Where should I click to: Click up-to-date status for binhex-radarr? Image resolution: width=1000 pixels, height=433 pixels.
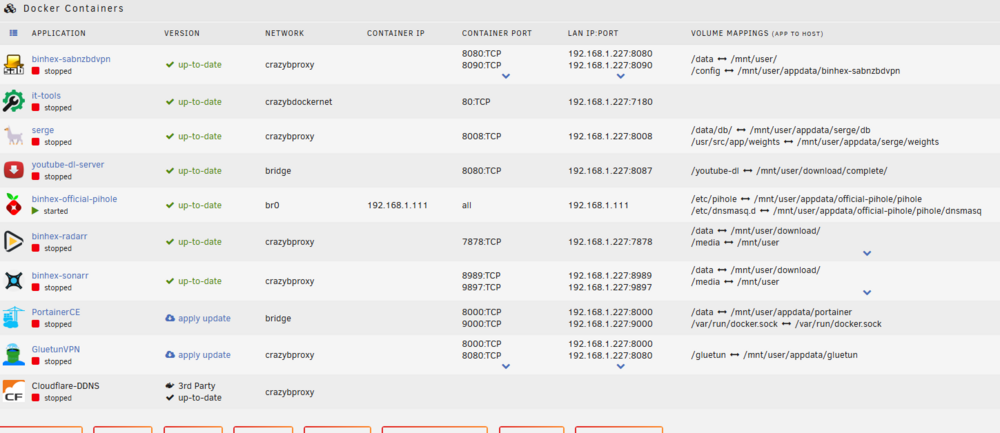click(200, 242)
